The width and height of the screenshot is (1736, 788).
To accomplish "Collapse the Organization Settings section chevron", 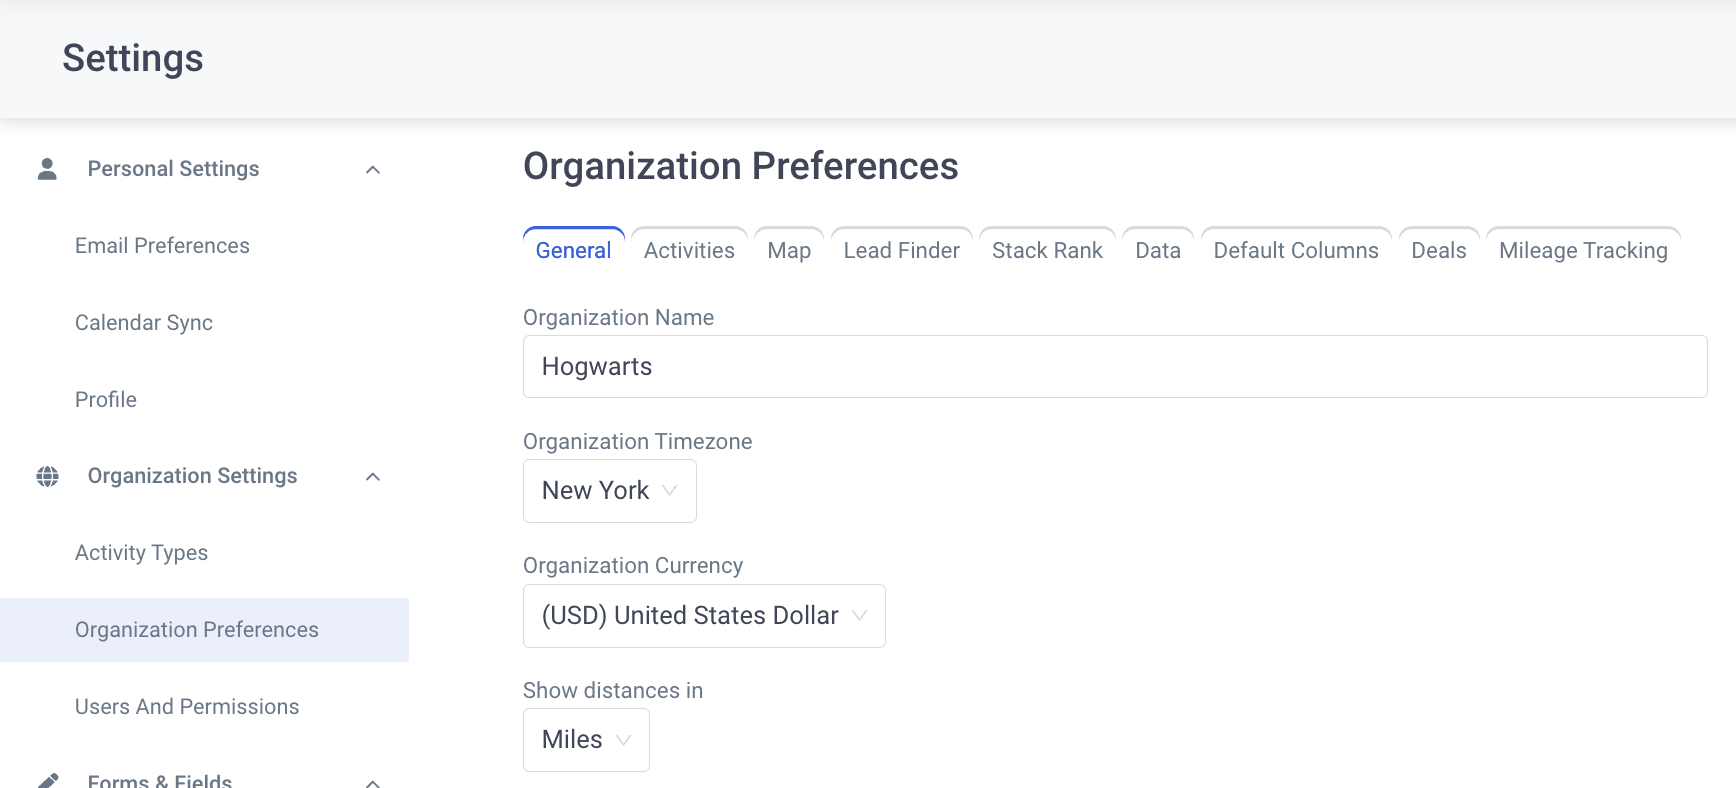I will click(x=373, y=477).
